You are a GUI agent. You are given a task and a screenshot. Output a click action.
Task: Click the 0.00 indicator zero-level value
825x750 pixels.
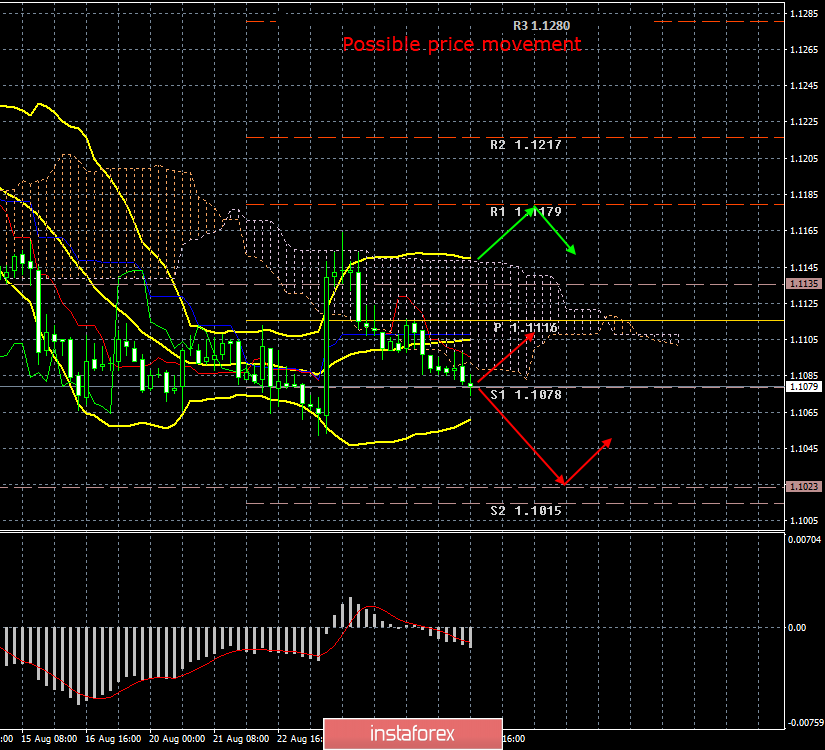[798, 627]
